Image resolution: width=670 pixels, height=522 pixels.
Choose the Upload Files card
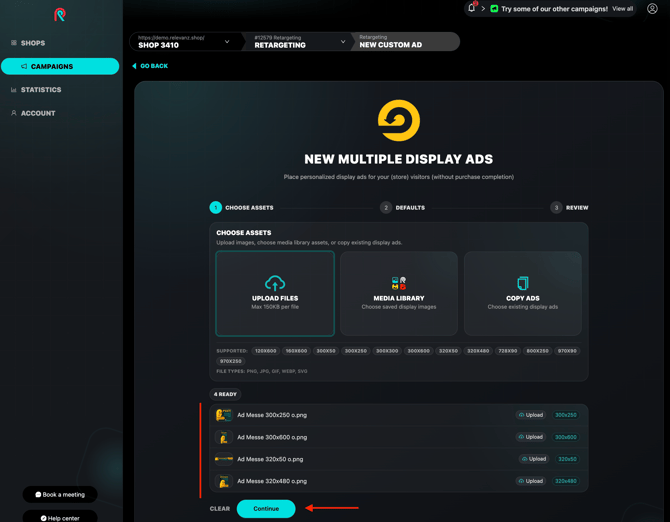275,293
